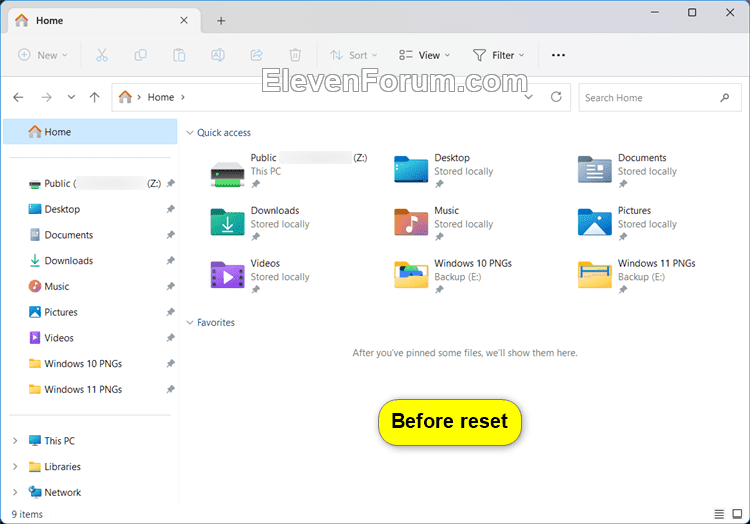Open the Windows 10 PNGs folder tile
The height and width of the screenshot is (524, 750).
(452, 276)
